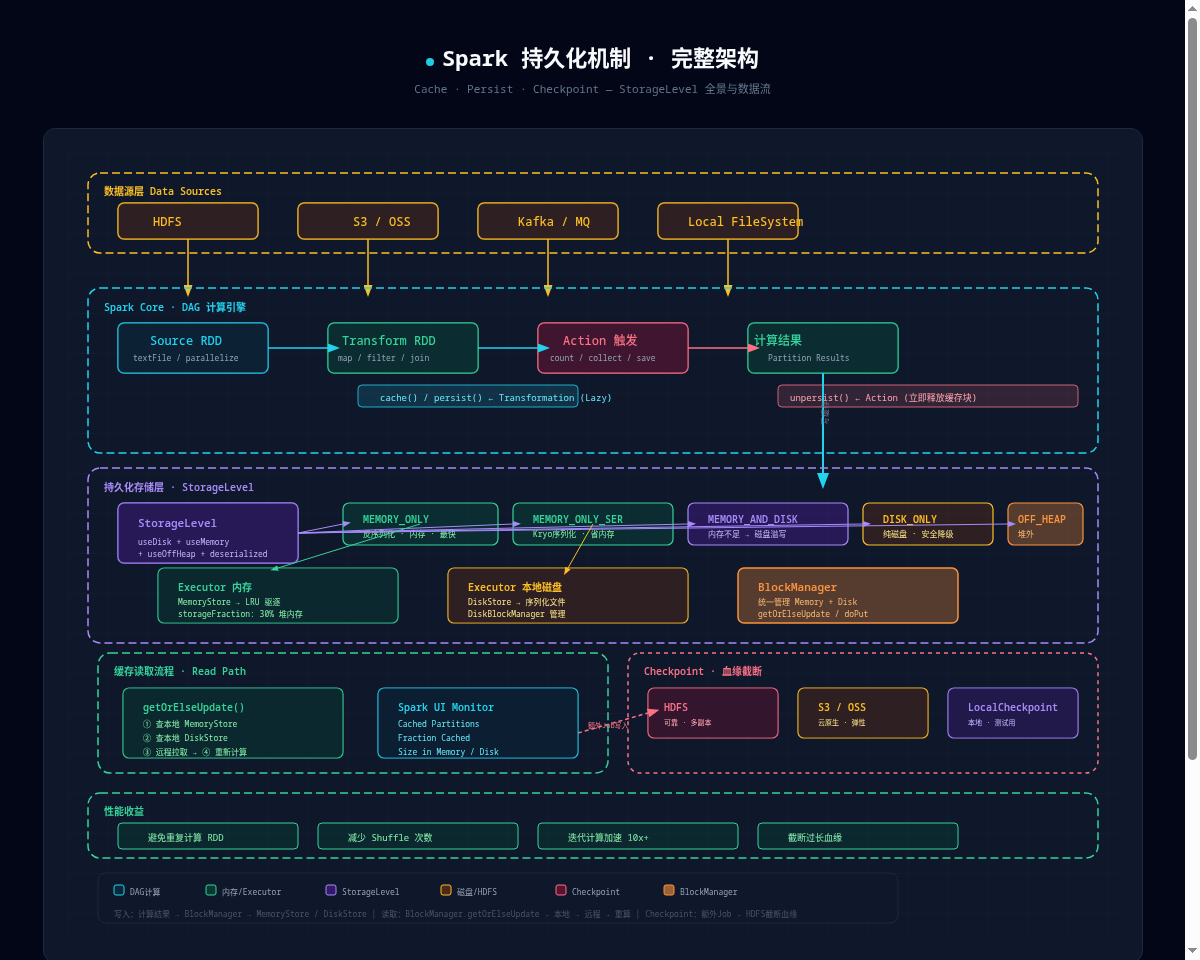Click the 截断过长血缘 benefit box

(858, 836)
